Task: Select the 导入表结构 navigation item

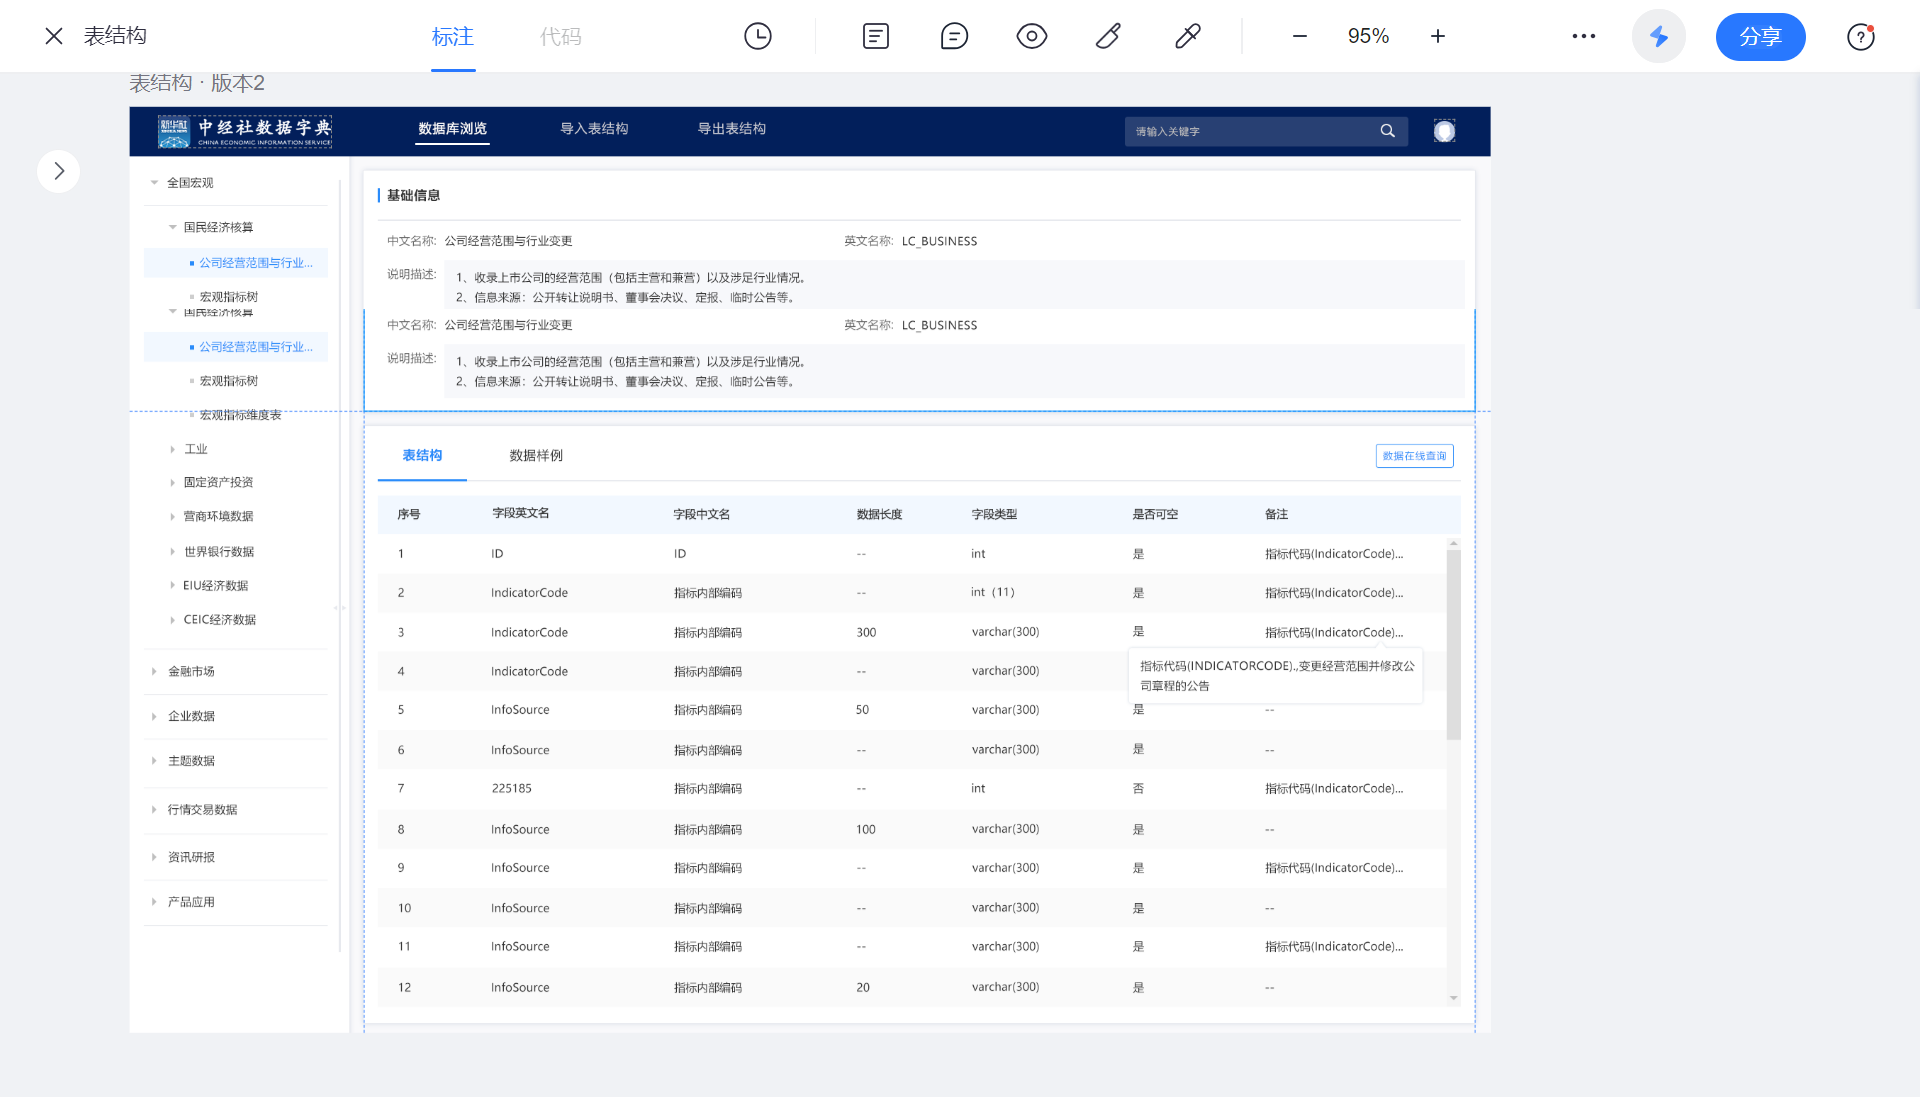Action: click(x=594, y=129)
